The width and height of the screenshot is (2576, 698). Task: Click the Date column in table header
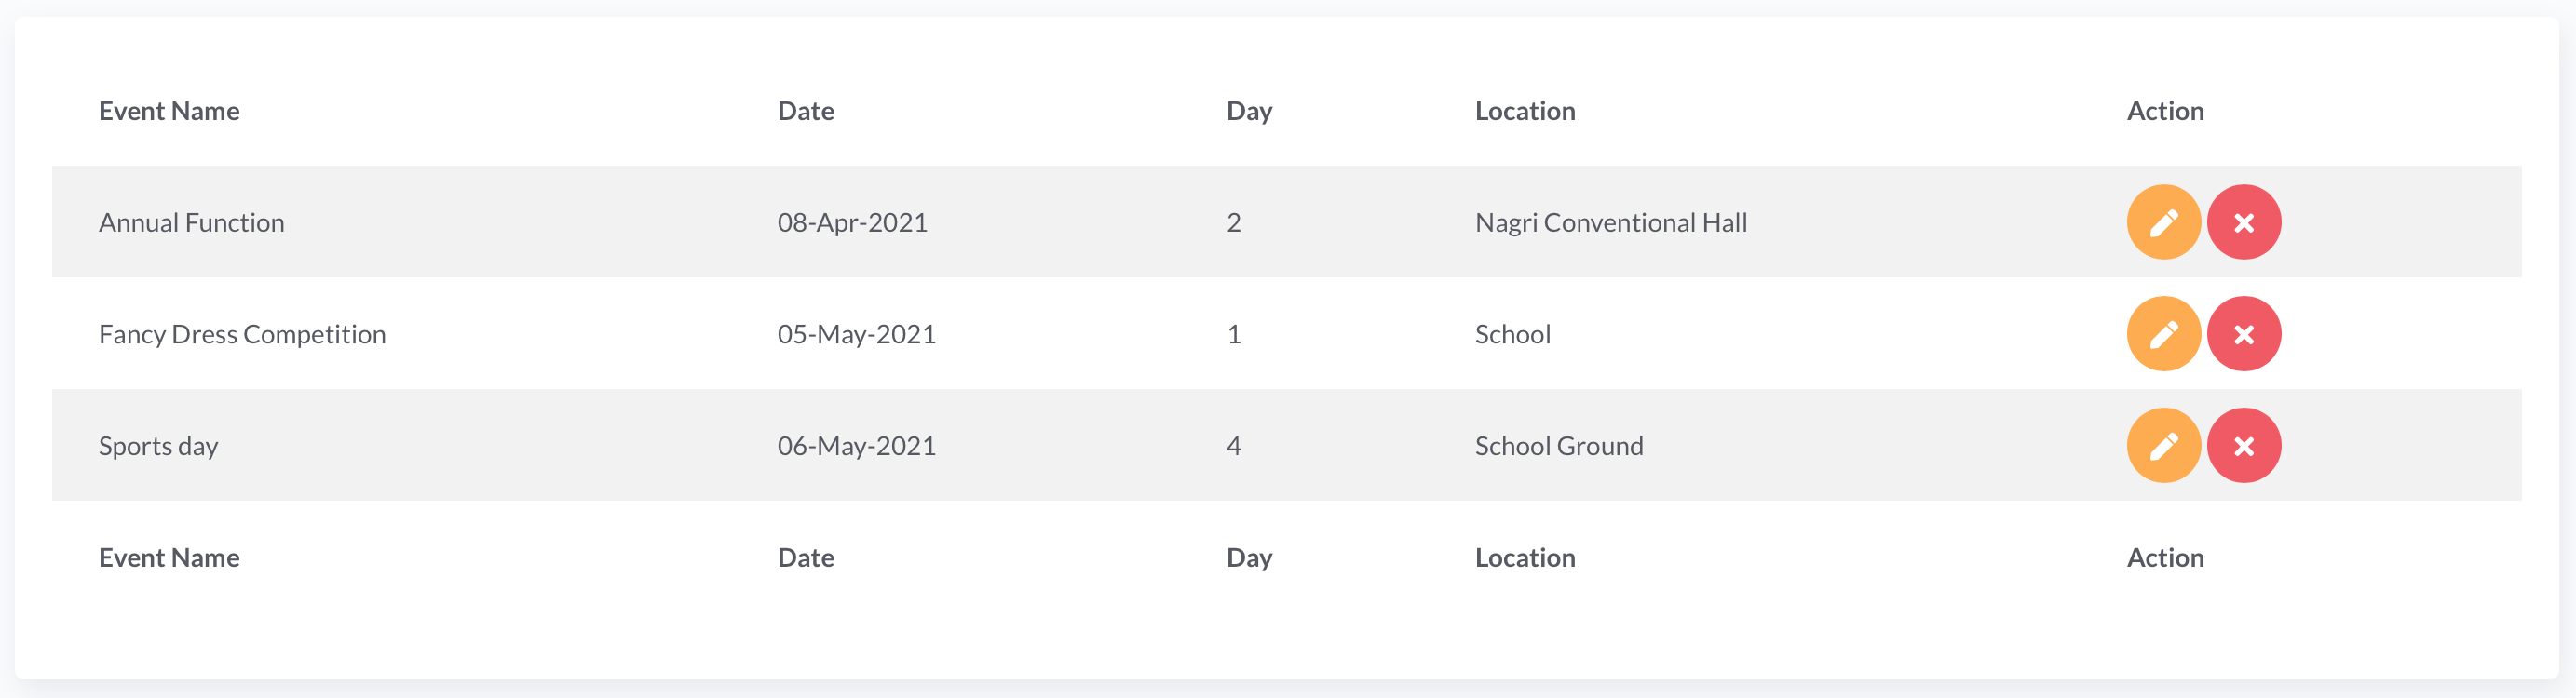tap(805, 111)
